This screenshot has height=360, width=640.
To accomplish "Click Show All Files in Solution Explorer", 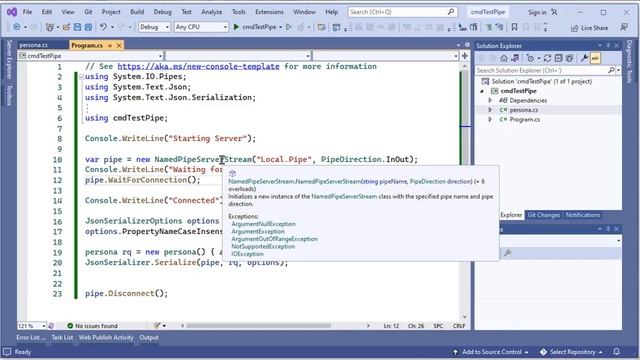I will click(x=569, y=58).
